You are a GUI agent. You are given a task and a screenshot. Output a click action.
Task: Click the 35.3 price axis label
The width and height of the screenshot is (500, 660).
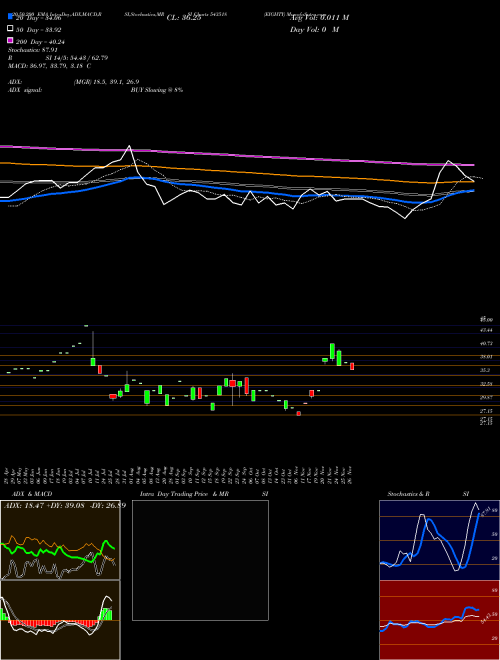pyautogui.click(x=485, y=370)
